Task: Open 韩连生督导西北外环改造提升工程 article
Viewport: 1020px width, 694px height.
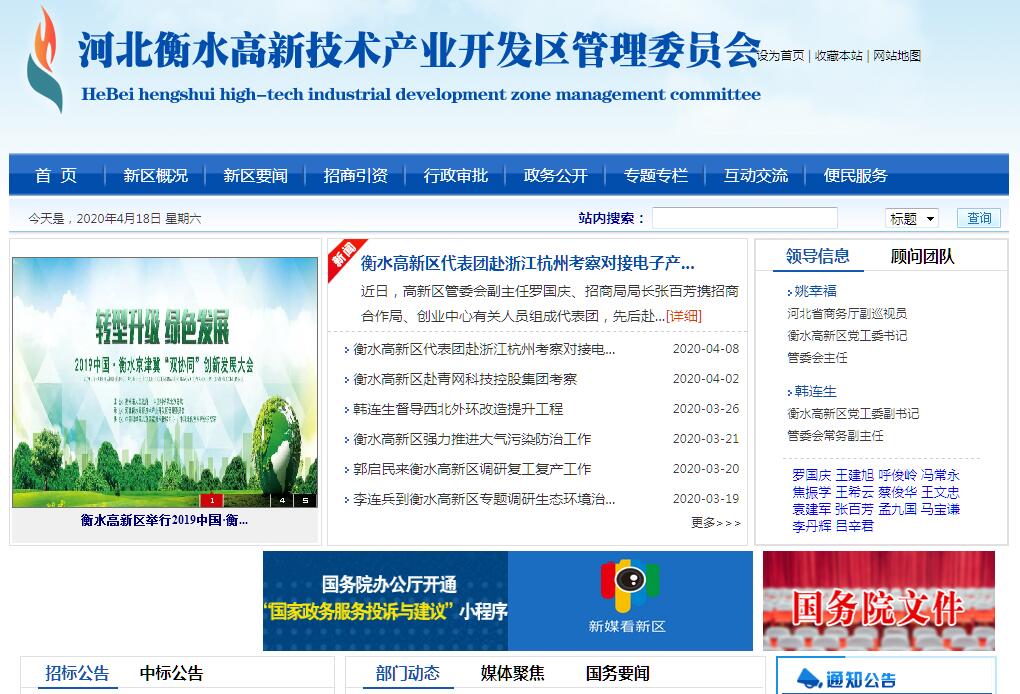Action: (458, 409)
